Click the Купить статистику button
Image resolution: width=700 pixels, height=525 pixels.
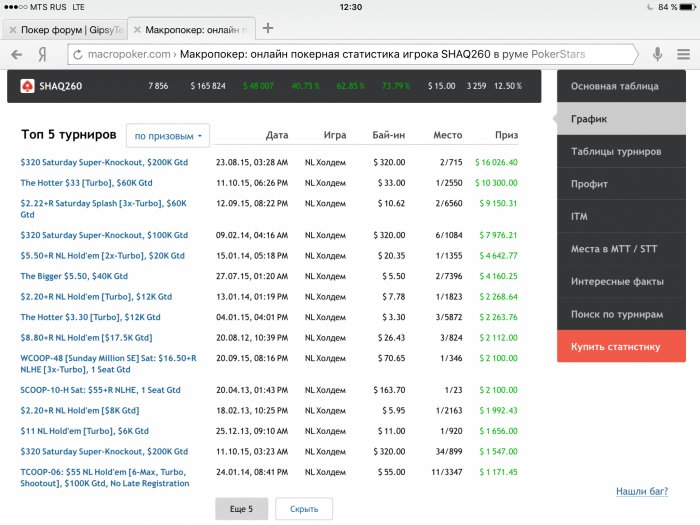click(x=621, y=346)
